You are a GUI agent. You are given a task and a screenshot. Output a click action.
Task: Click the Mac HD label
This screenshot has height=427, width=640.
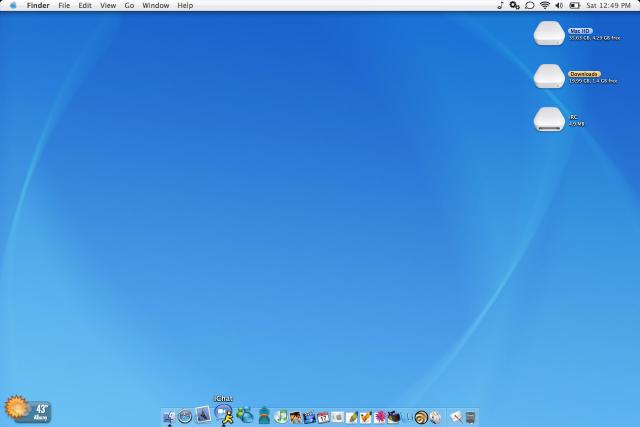coord(580,31)
